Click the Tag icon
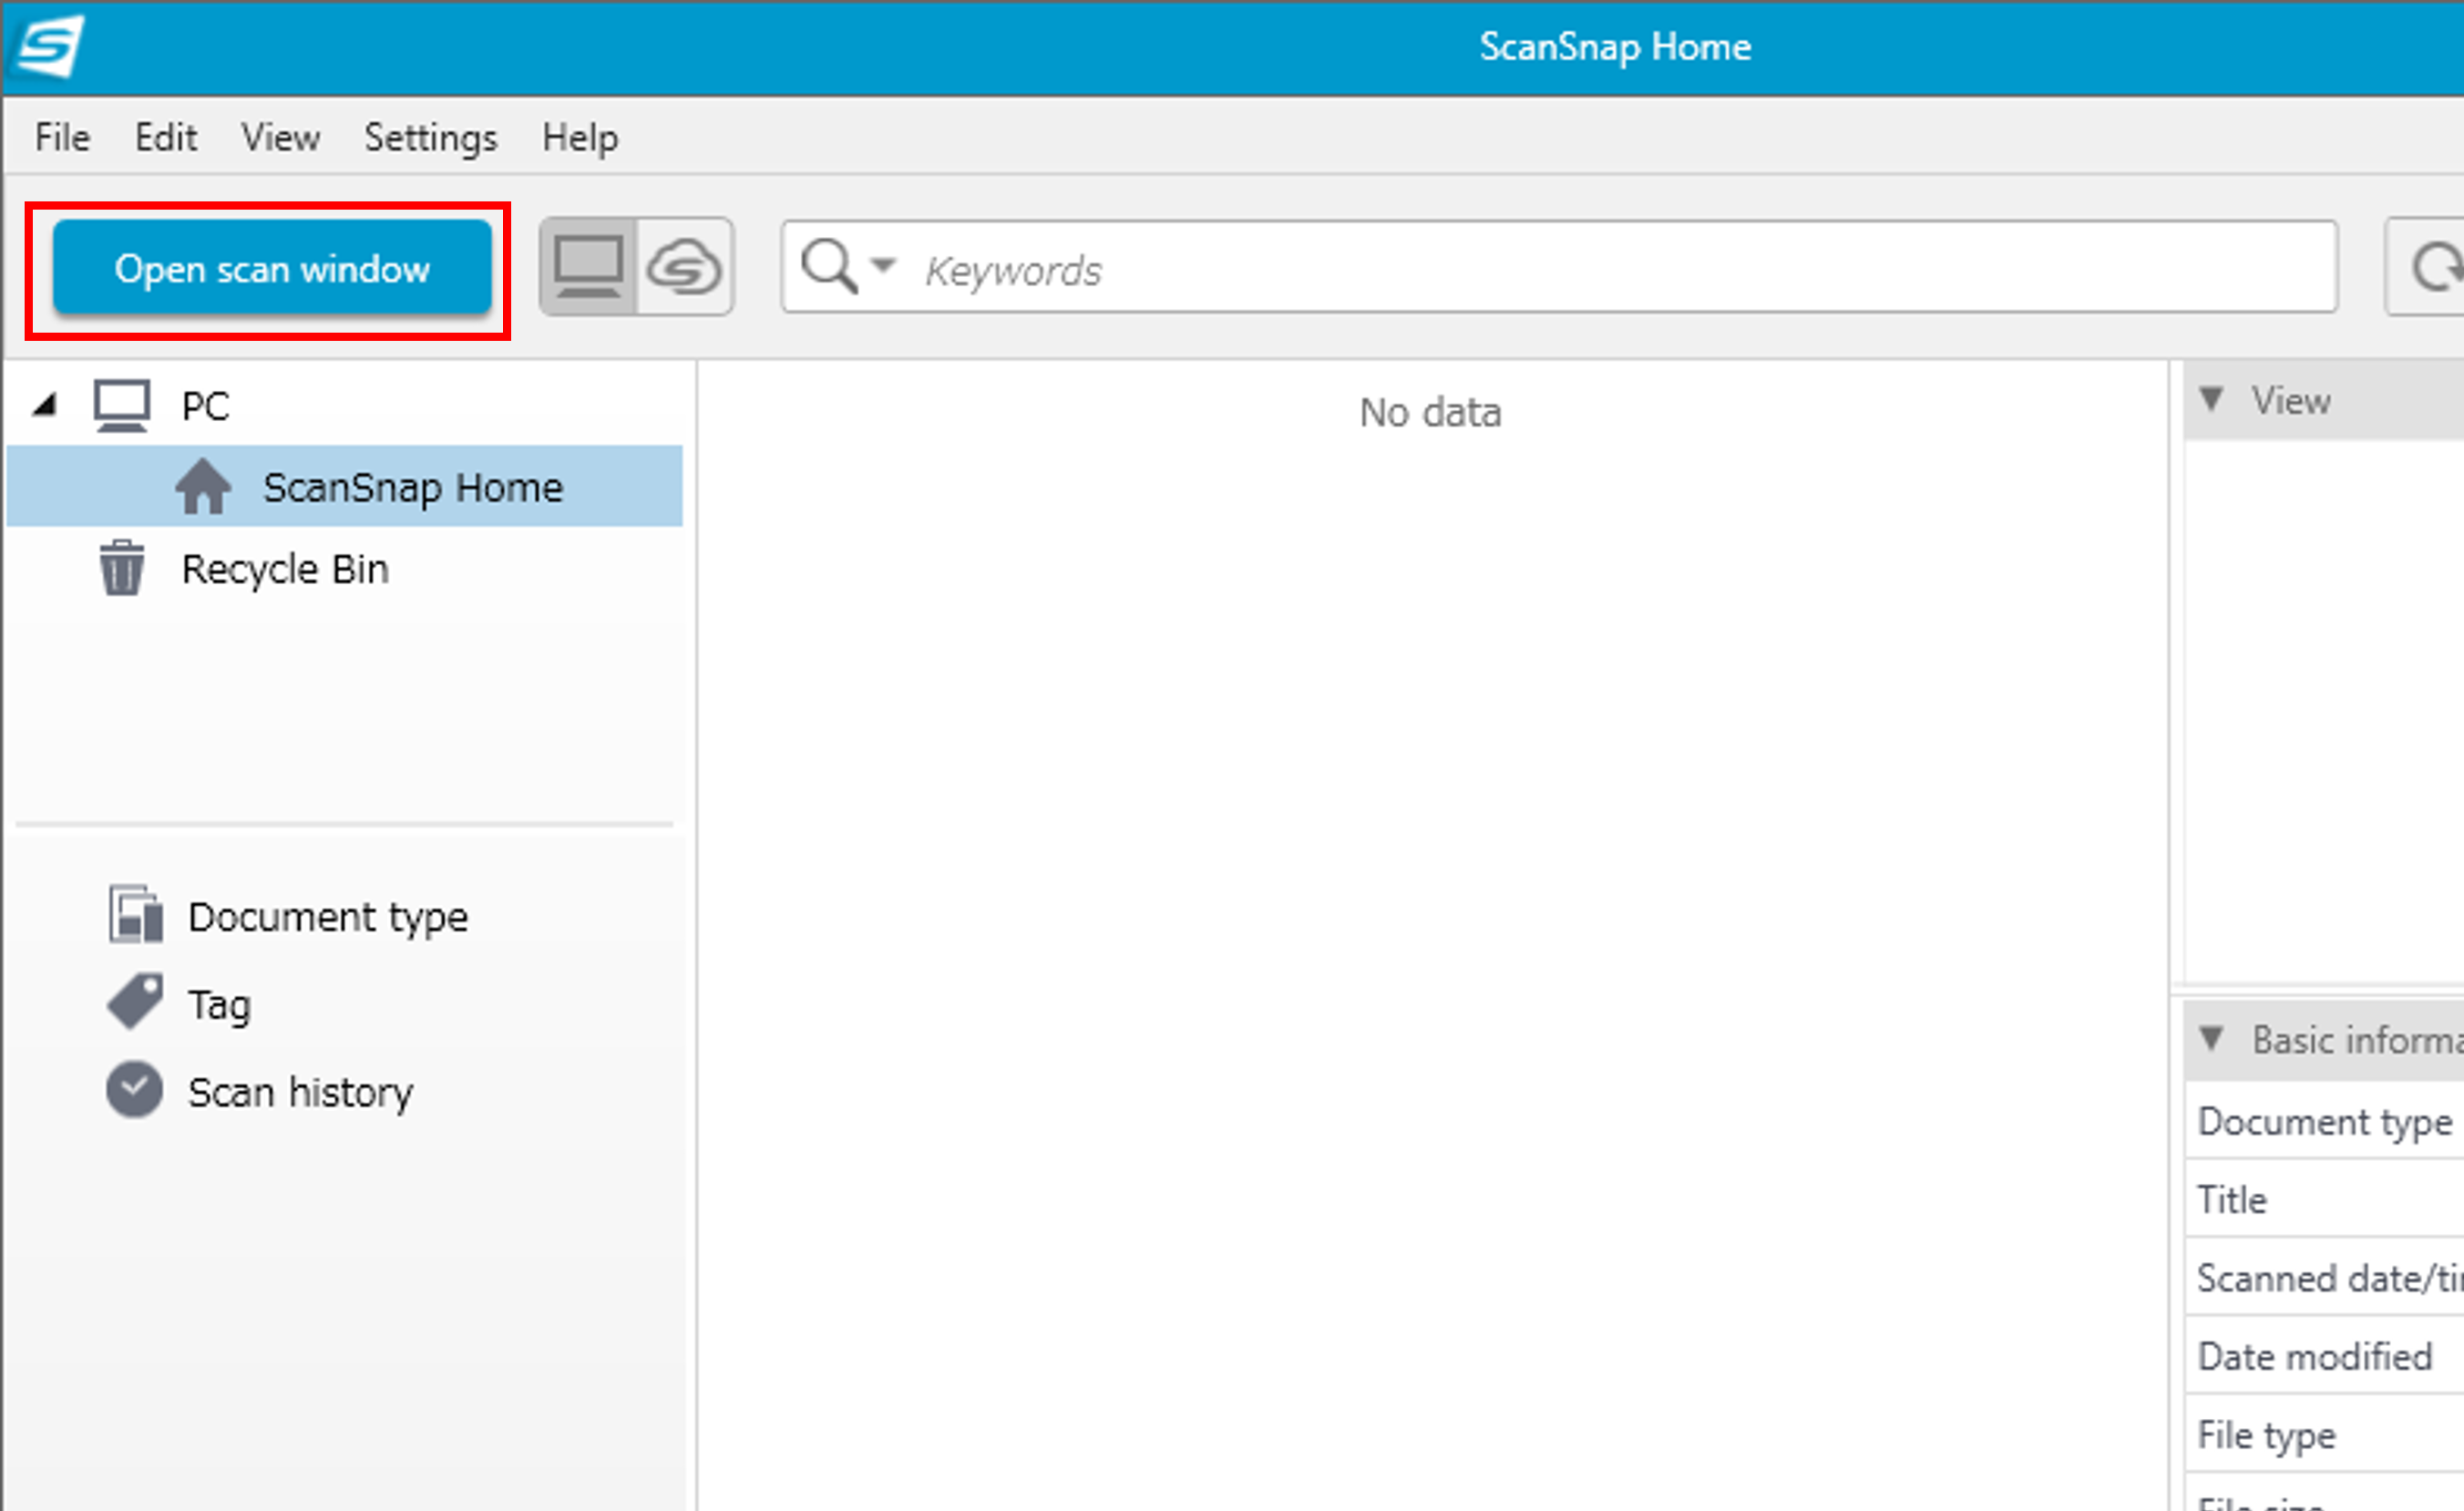Image resolution: width=2464 pixels, height=1511 pixels. pyautogui.click(x=135, y=1002)
